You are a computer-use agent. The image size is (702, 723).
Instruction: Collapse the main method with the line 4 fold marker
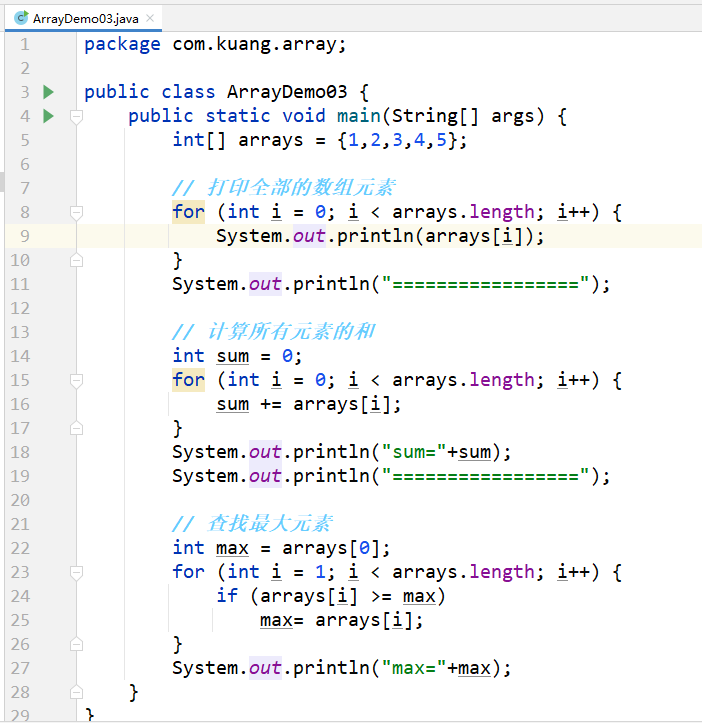coord(77,117)
